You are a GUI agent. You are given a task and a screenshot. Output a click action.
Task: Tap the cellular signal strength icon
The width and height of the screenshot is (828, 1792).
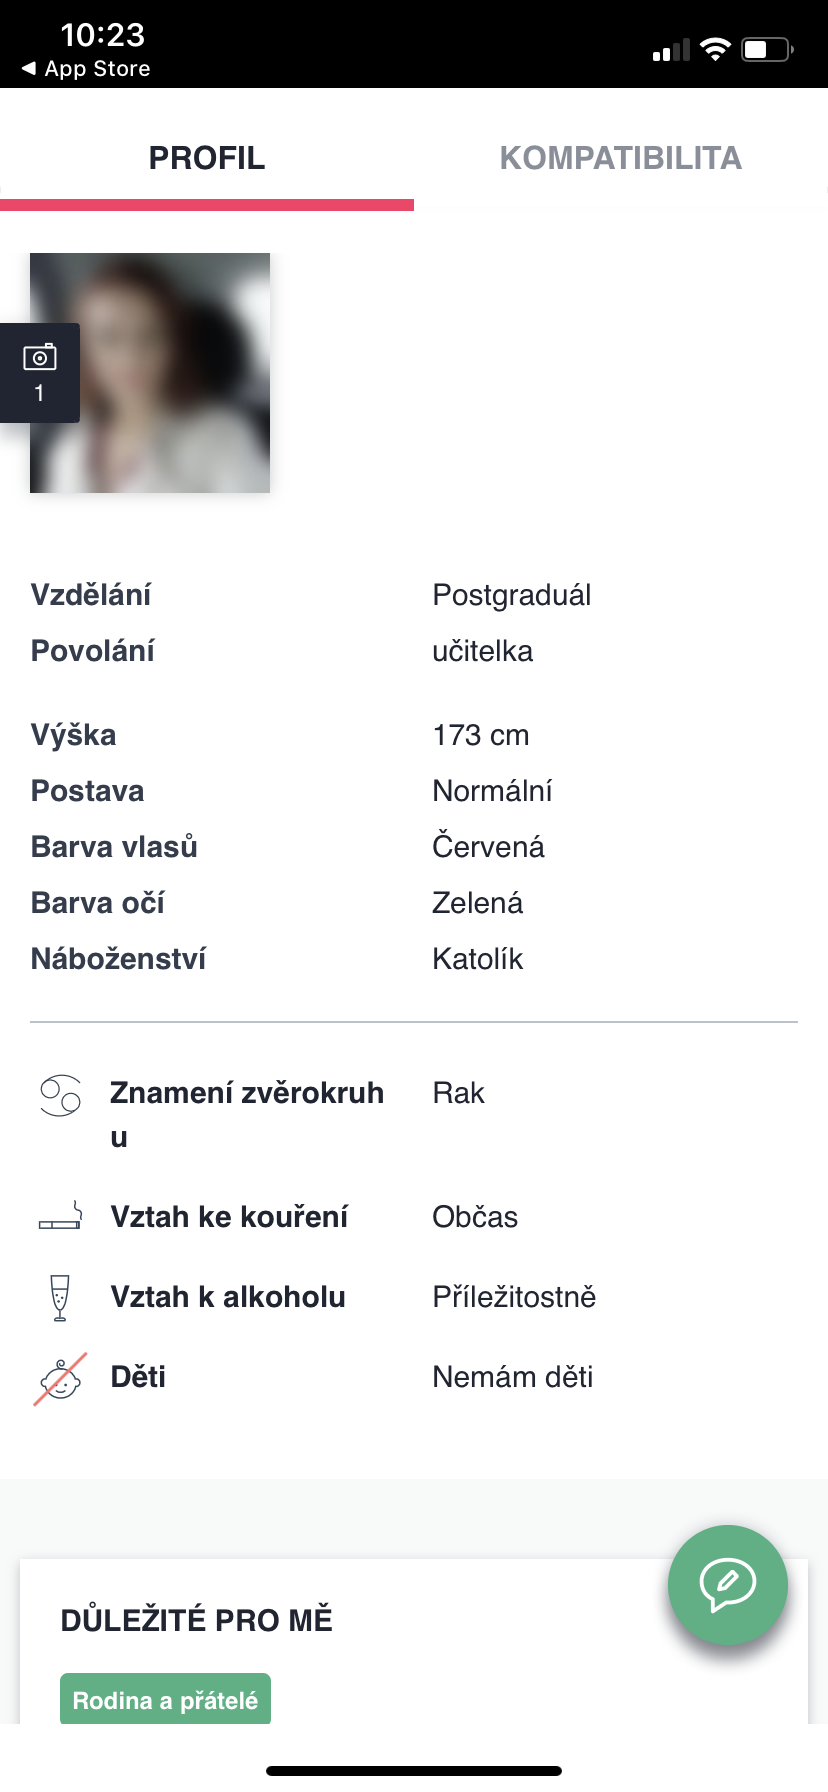(671, 50)
